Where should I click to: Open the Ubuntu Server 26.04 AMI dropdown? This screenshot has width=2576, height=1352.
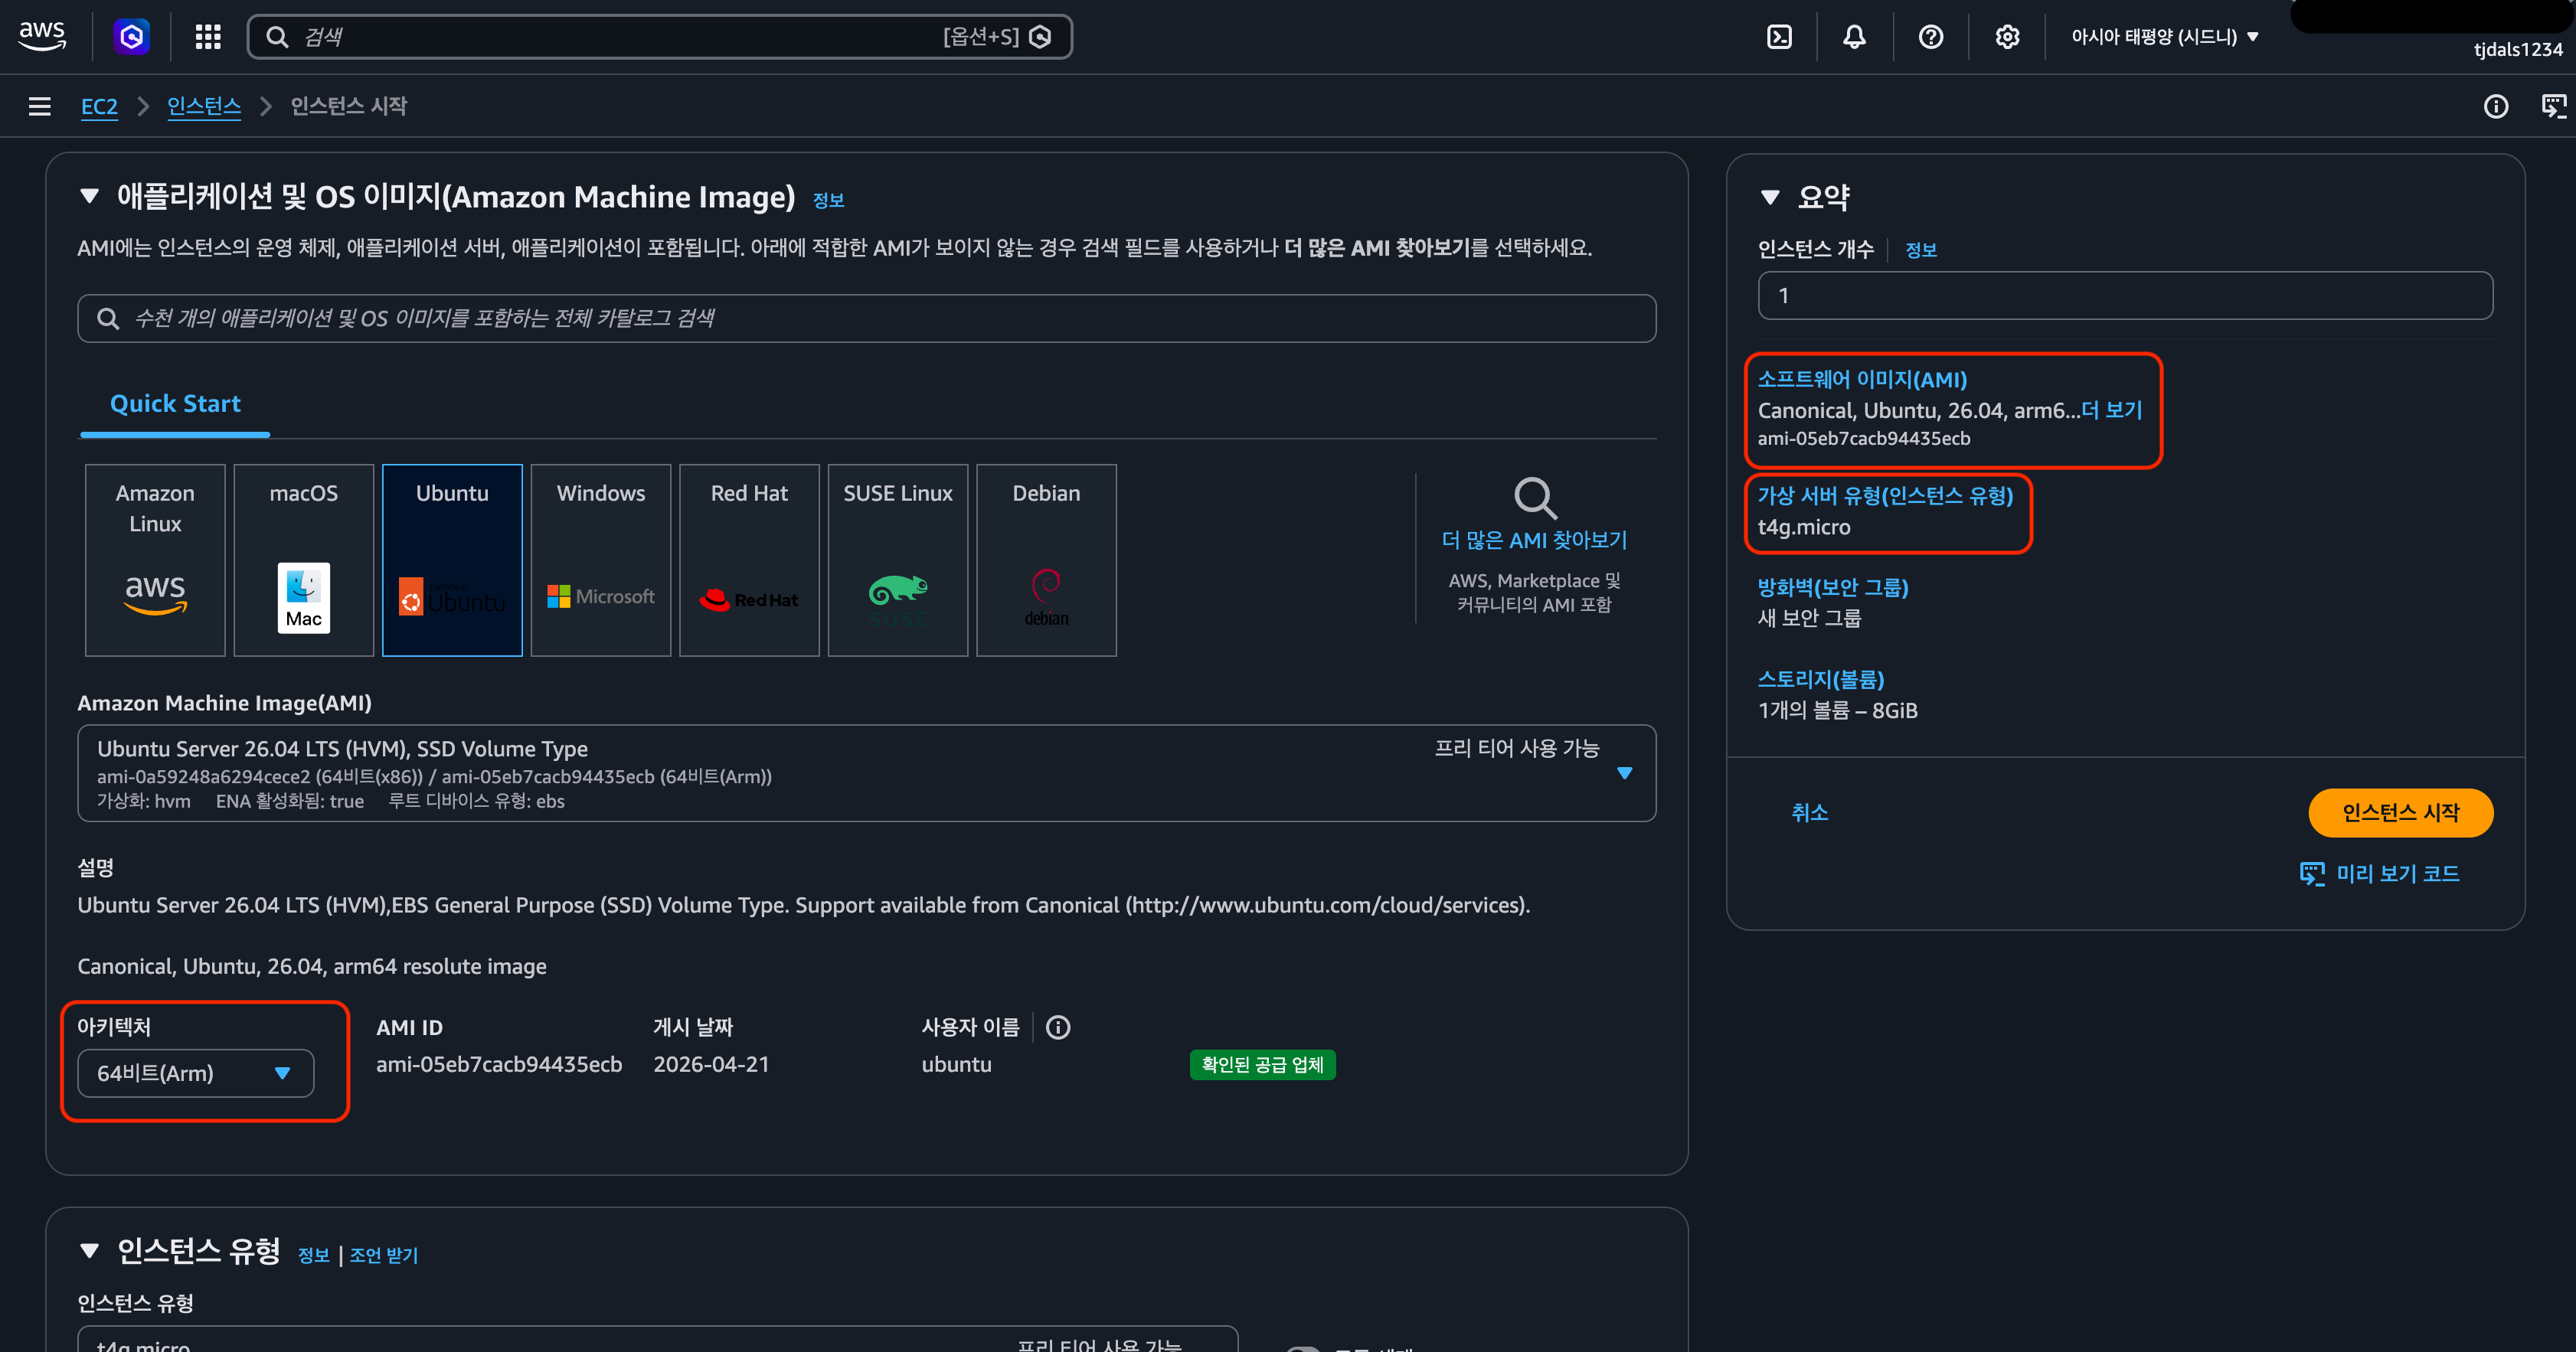click(867, 773)
